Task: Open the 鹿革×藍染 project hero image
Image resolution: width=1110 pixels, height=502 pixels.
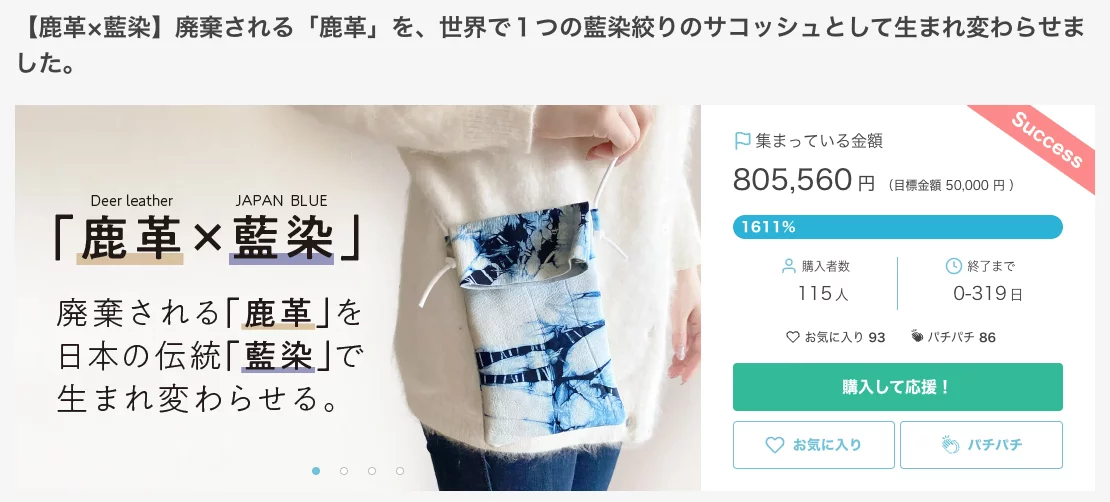Action: click(358, 297)
